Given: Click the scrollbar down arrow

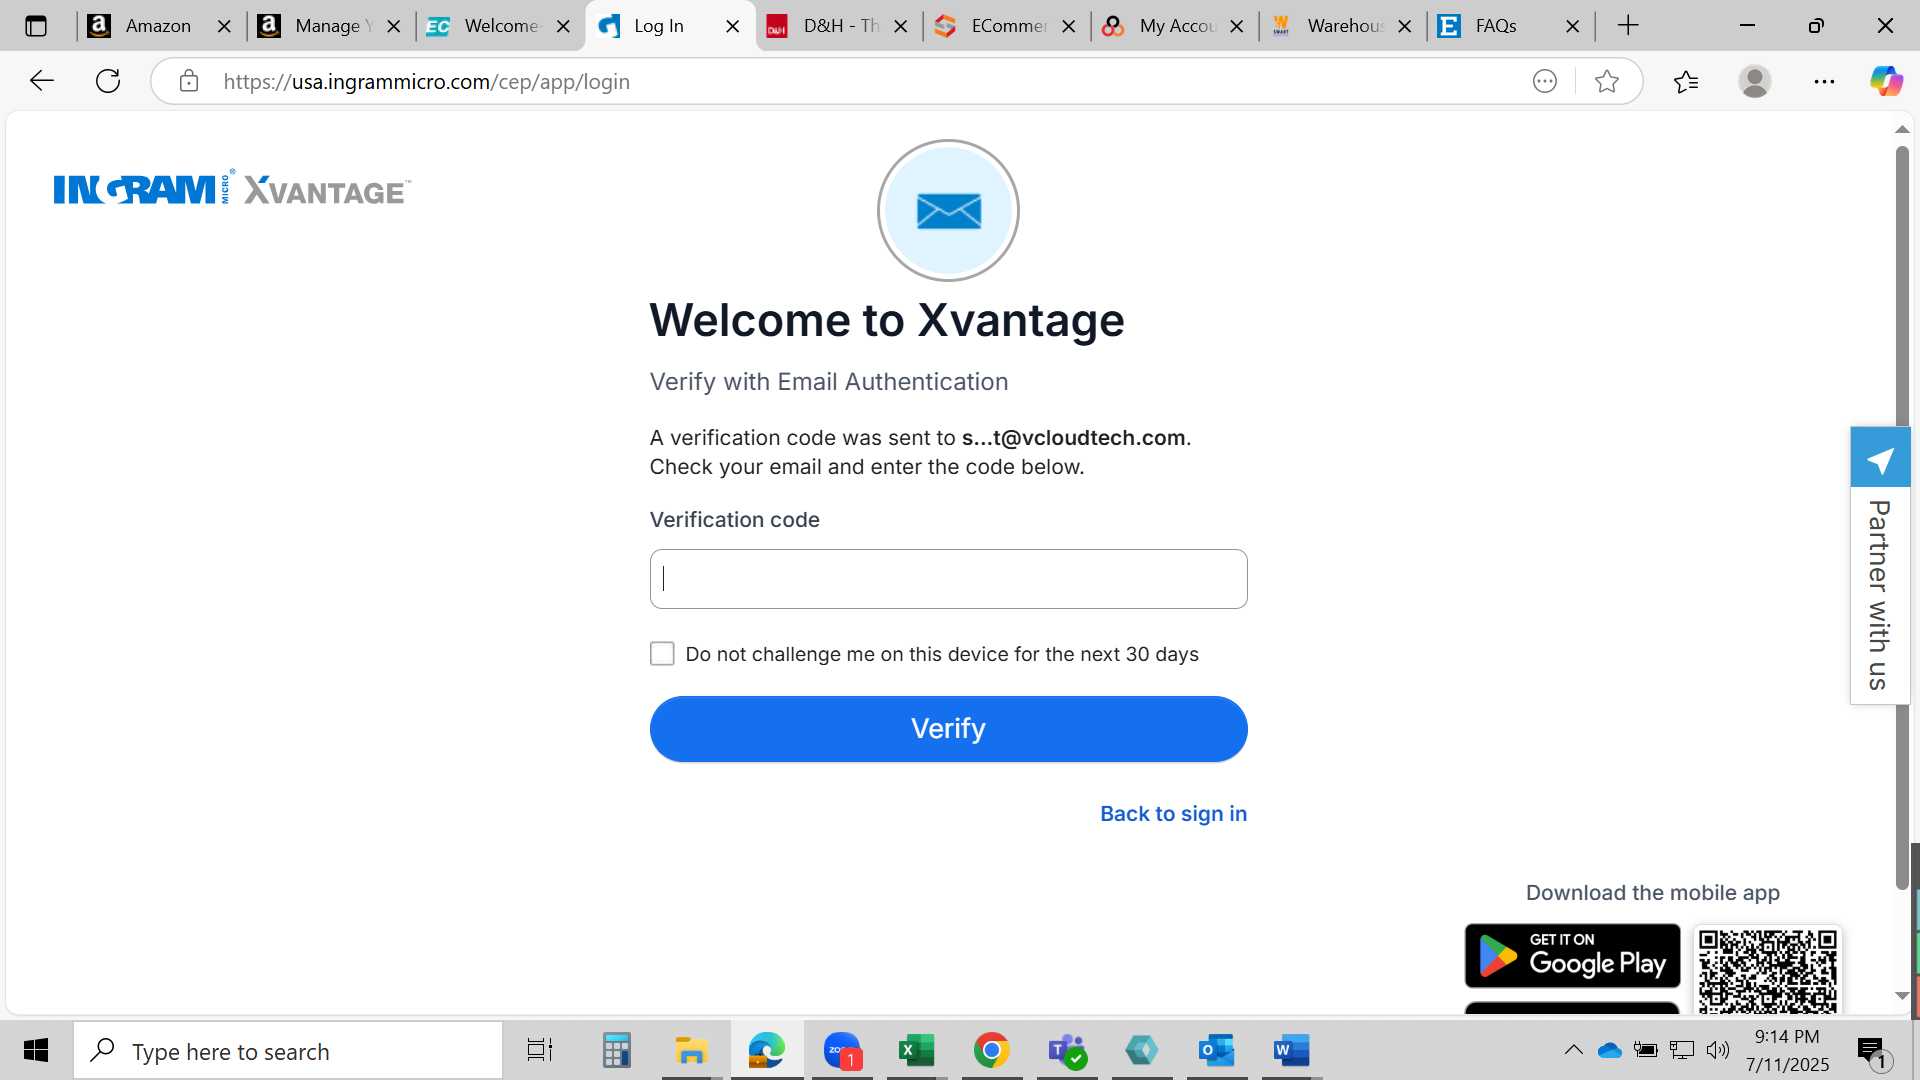Looking at the screenshot, I should 1902,996.
